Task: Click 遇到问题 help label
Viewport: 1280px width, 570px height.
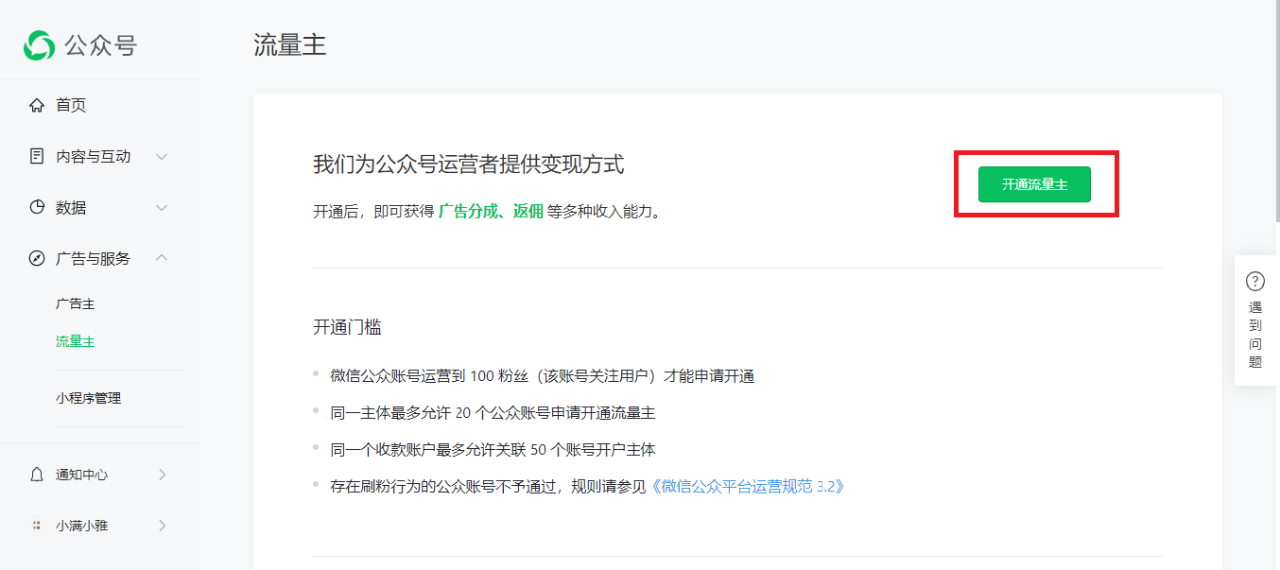Action: (x=1255, y=335)
